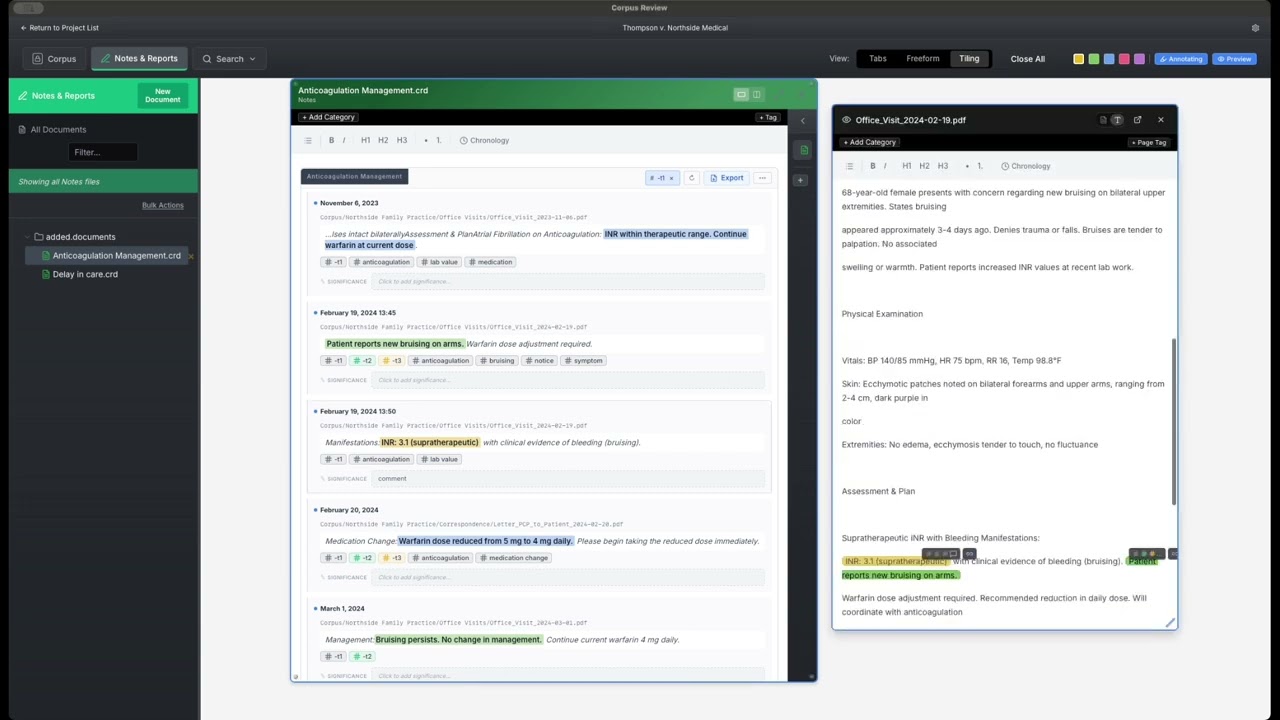This screenshot has height=720, width=1280.
Task: Open the three-dots menu beside Export
Action: click(x=762, y=178)
